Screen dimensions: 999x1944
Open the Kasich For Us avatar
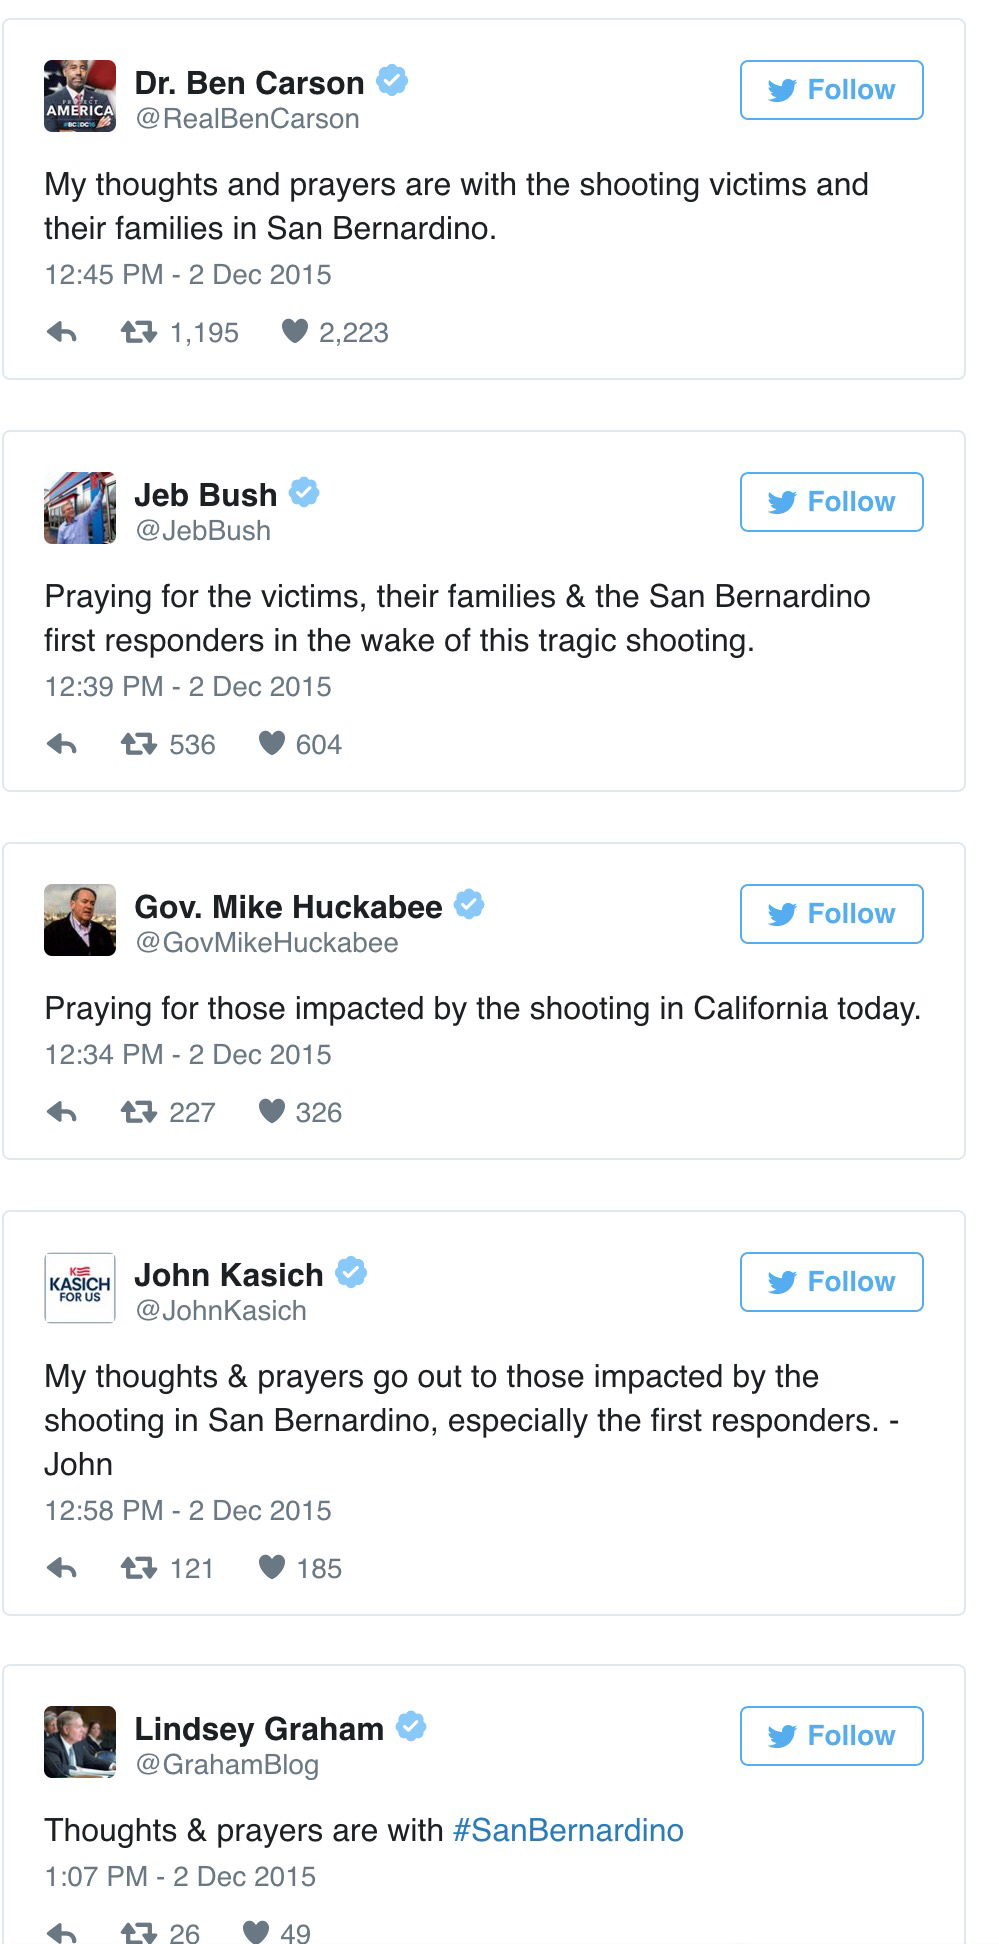click(80, 1288)
